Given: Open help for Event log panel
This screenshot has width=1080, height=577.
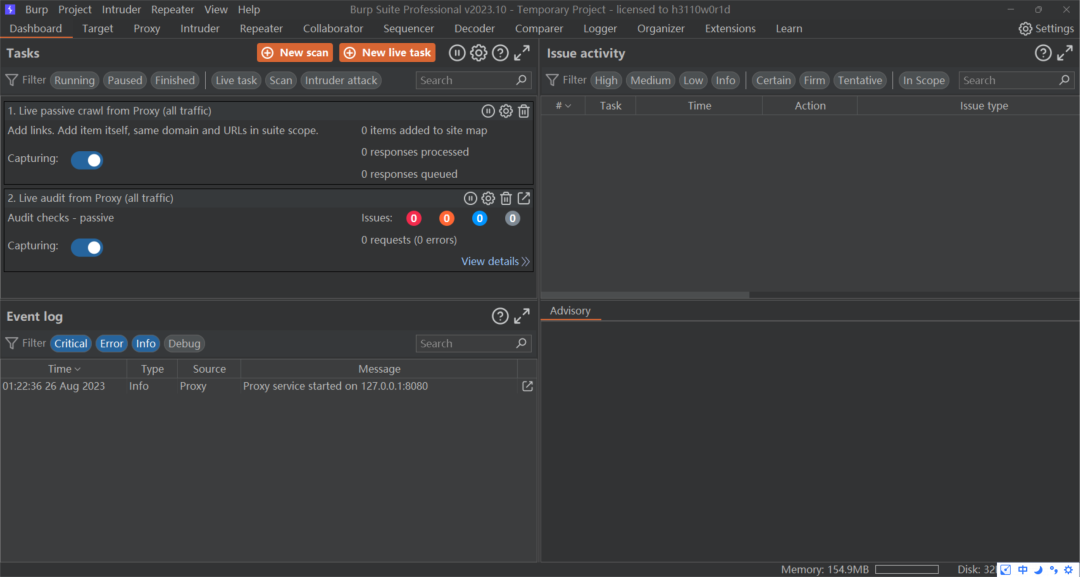Looking at the screenshot, I should (500, 316).
